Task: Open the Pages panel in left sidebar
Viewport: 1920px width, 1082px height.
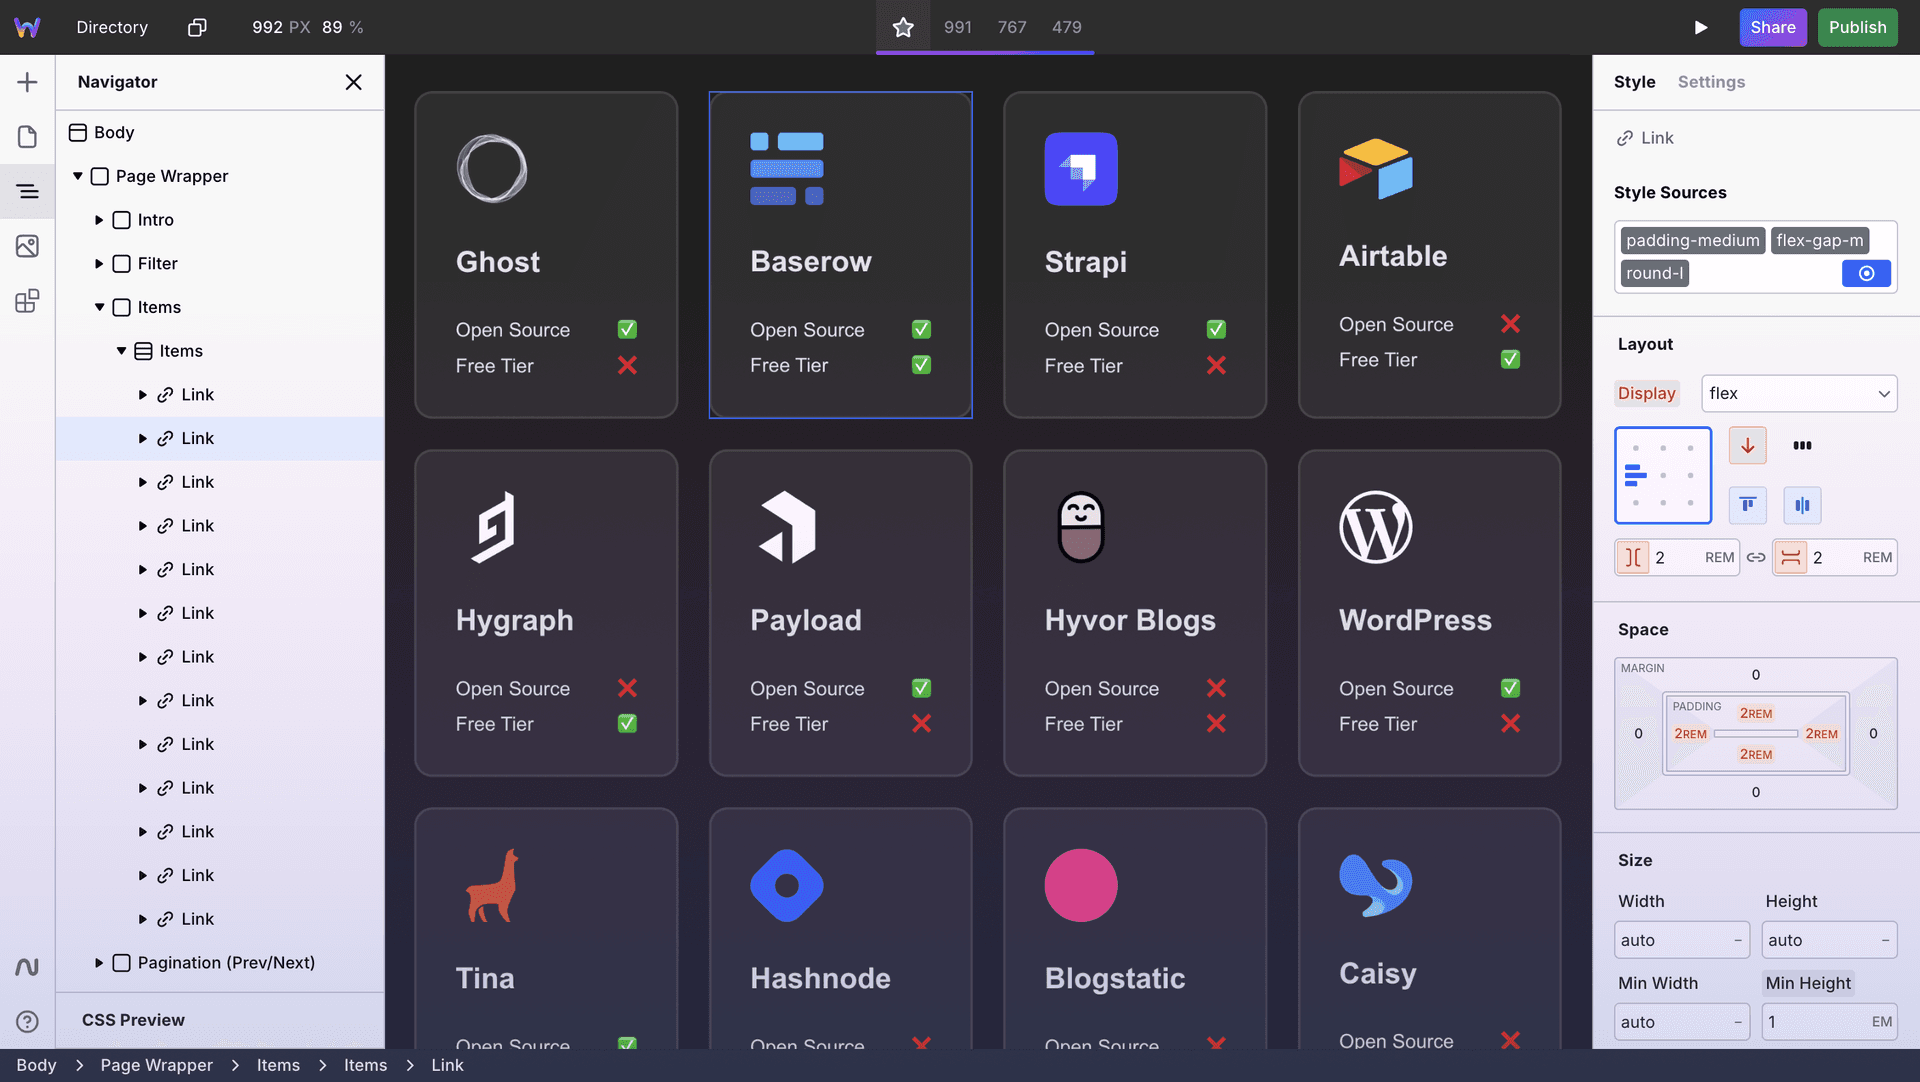Action: [x=27, y=137]
